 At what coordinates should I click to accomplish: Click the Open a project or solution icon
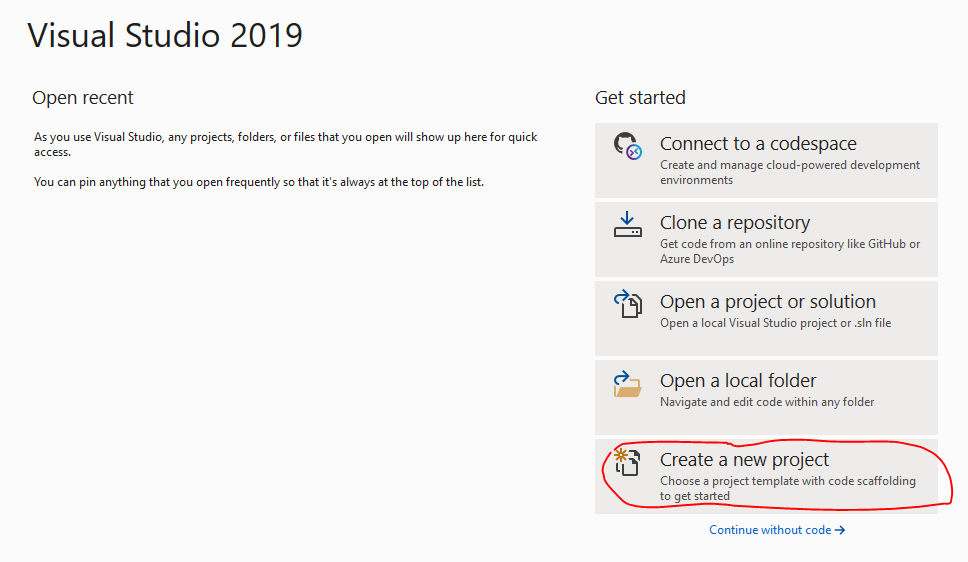coord(627,304)
